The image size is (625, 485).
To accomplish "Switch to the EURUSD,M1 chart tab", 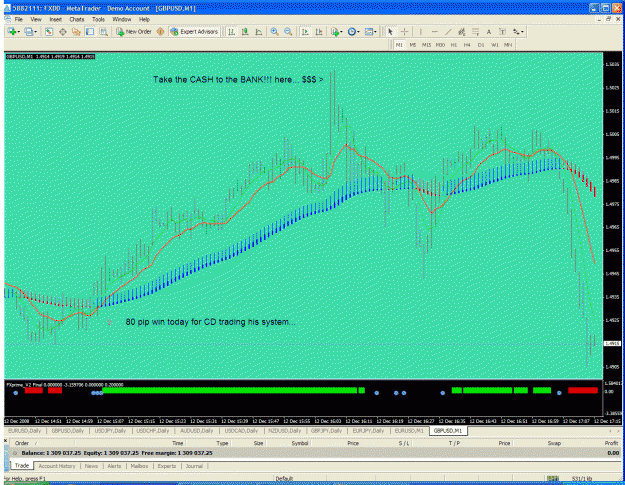I will pos(409,431).
